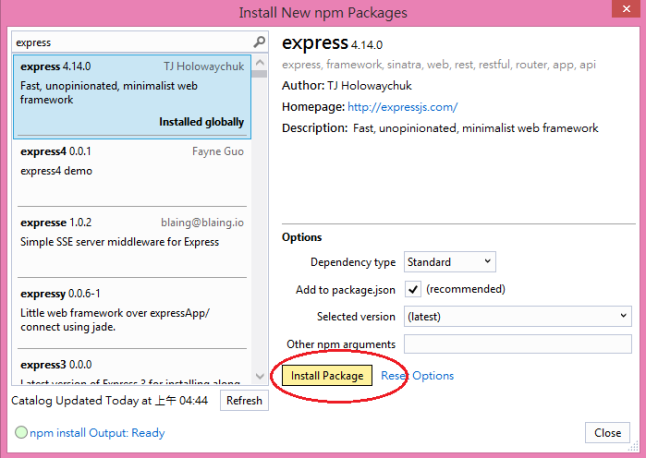Click the package list scrollbar thumb
The width and height of the screenshot is (646, 458).
click(x=260, y=74)
